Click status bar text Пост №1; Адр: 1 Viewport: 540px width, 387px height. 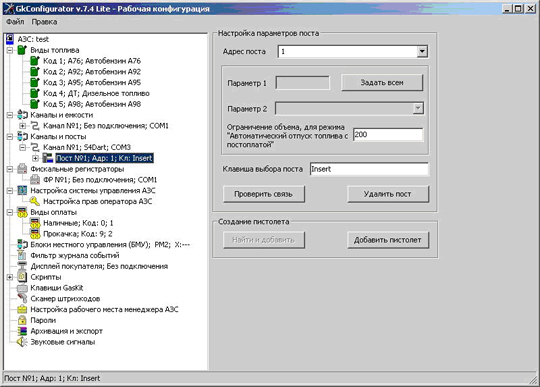click(52, 378)
